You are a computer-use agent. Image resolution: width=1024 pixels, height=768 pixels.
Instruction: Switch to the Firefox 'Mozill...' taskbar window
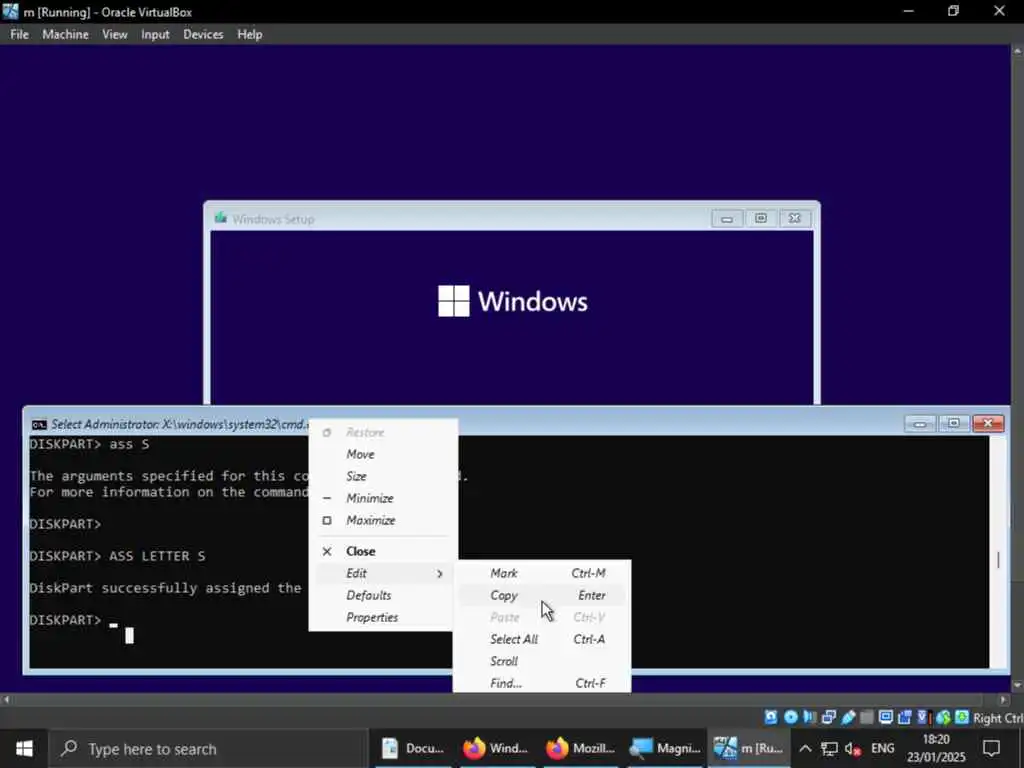580,748
